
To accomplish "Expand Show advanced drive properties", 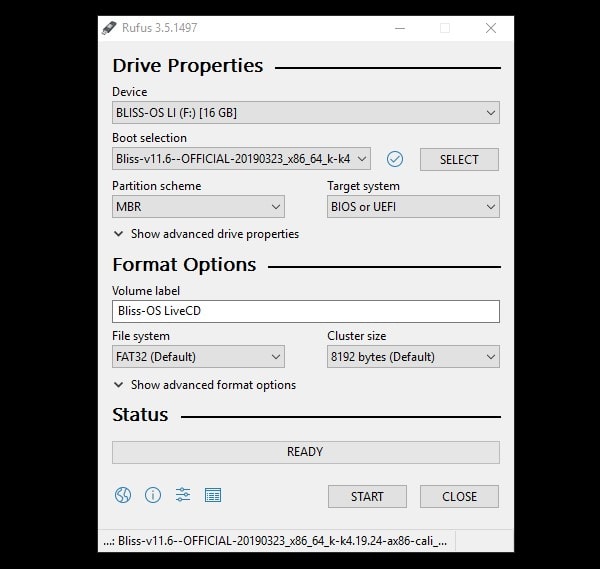I will point(207,234).
